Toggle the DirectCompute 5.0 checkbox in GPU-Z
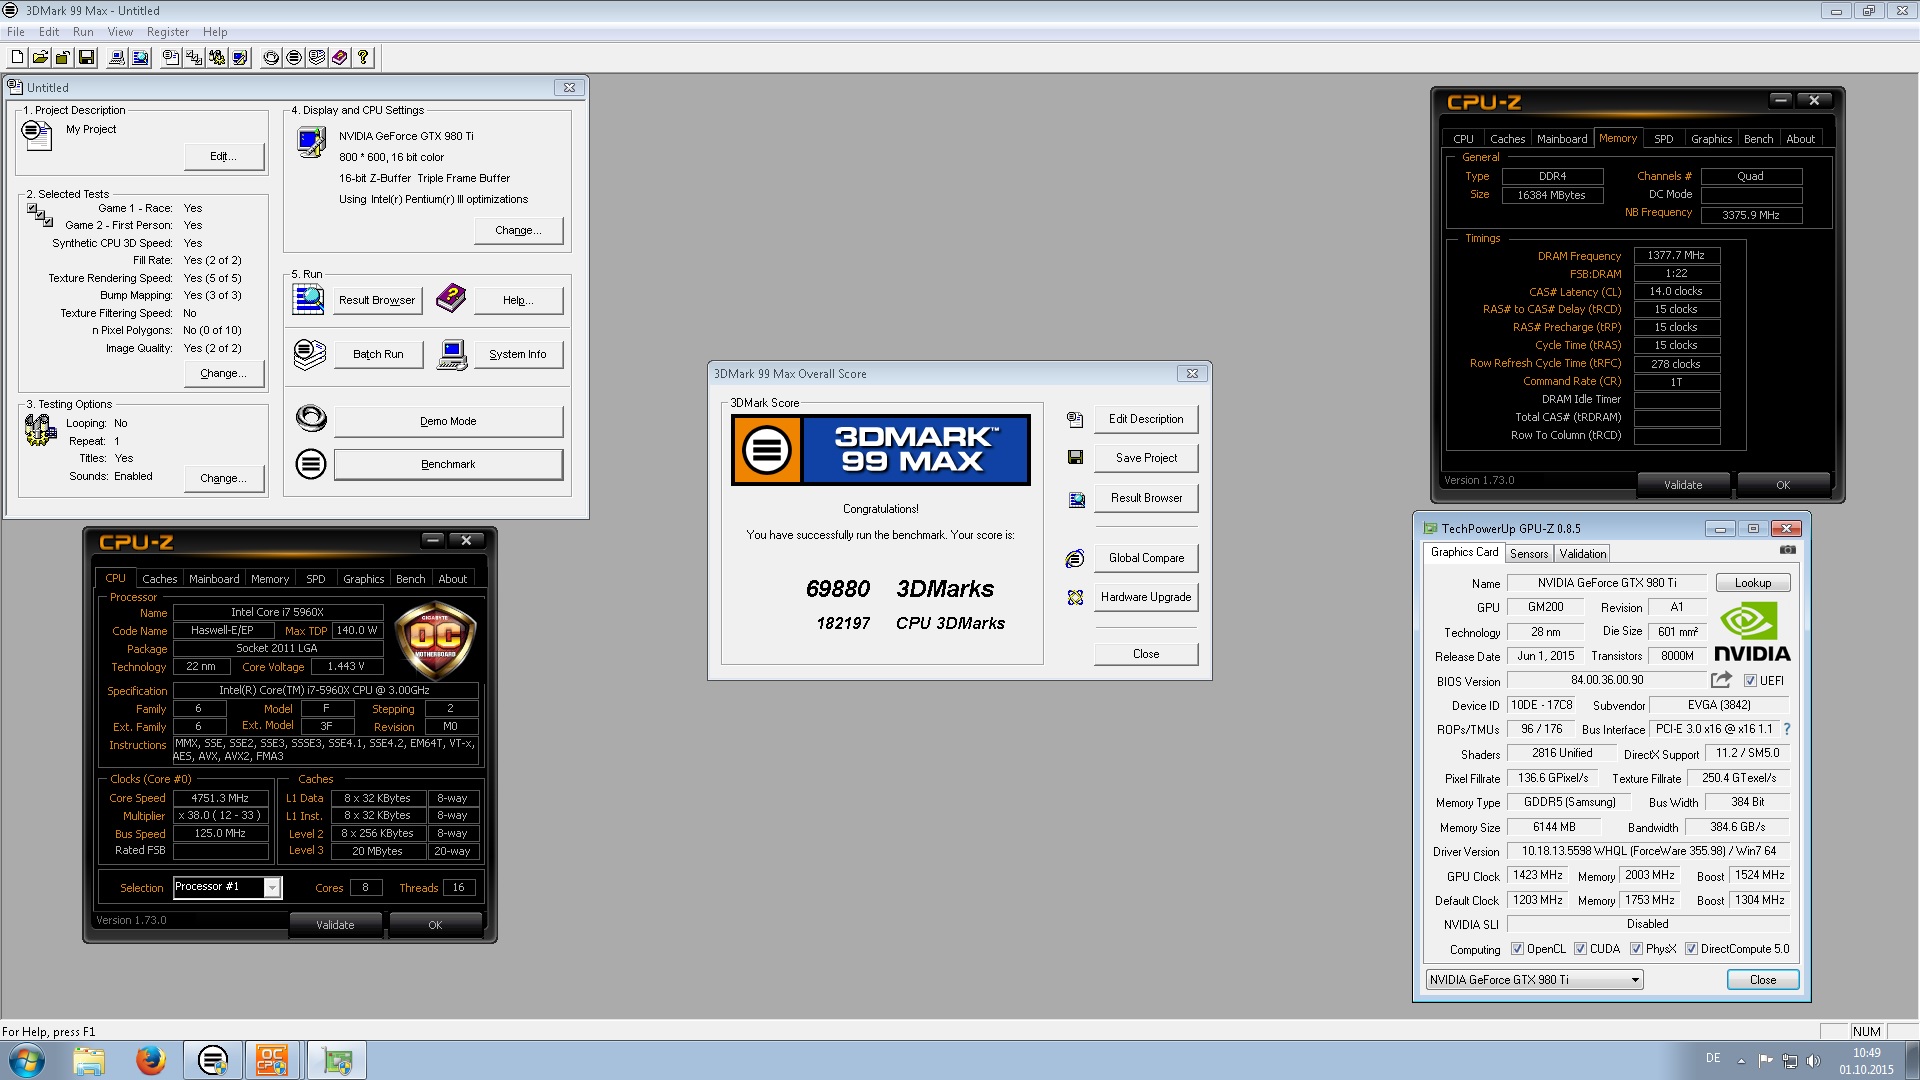The image size is (1920, 1080). point(1691,949)
